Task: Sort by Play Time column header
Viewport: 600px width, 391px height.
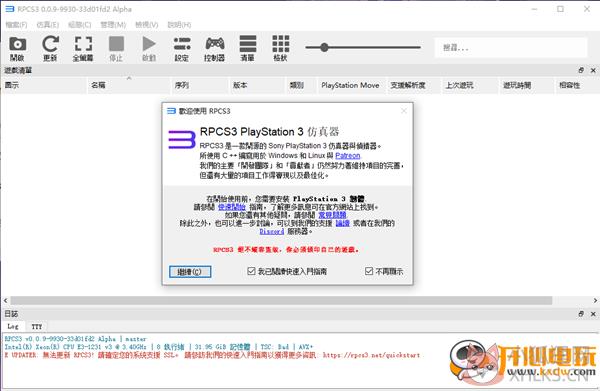Action: coord(527,85)
